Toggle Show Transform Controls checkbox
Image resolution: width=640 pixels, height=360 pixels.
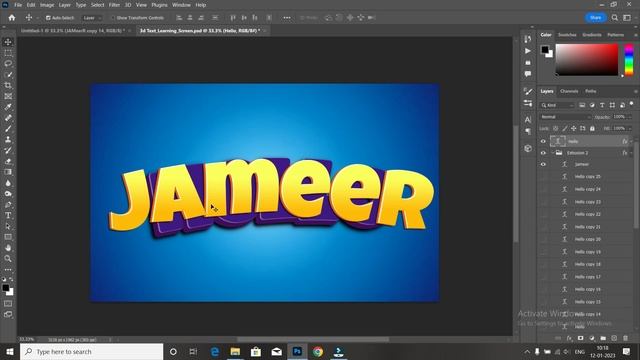point(113,18)
